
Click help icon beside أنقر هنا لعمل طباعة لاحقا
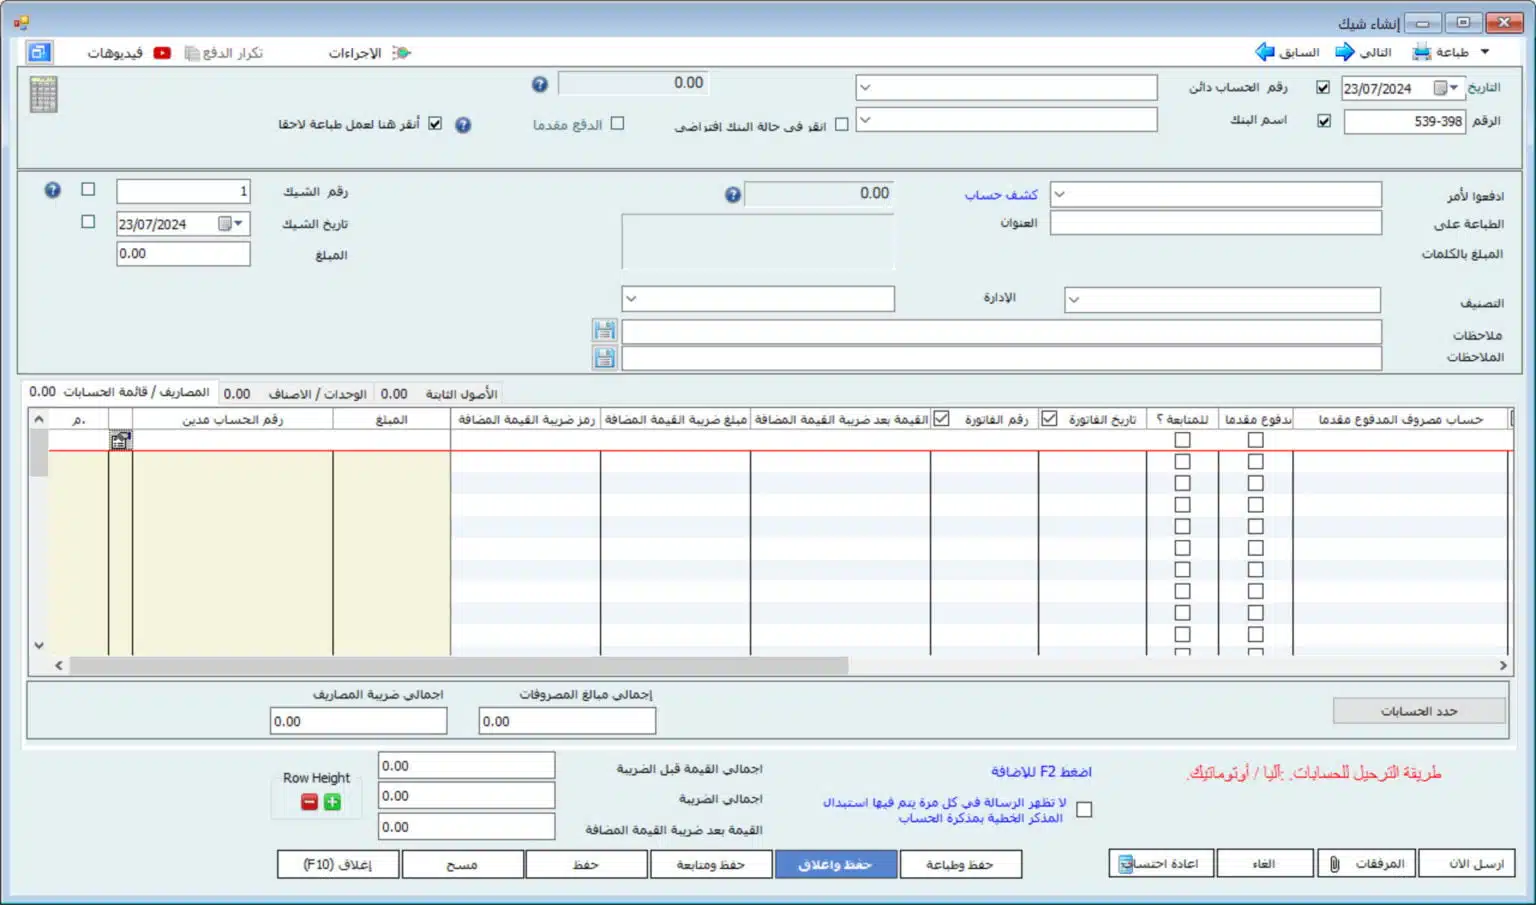coord(463,125)
